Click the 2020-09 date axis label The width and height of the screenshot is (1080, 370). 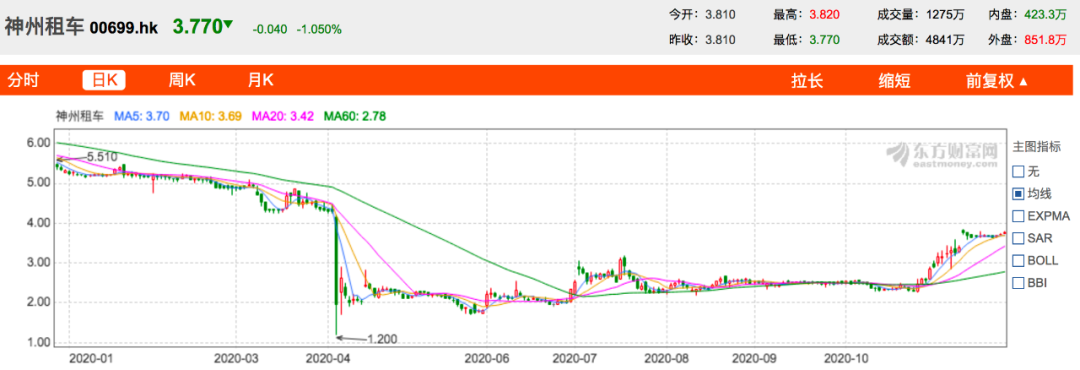point(754,358)
